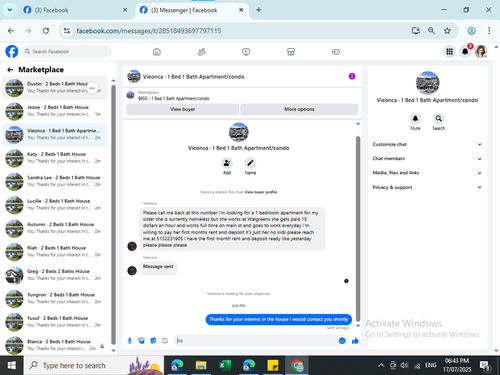Image resolution: width=500 pixels, height=375 pixels.
Task: Open Sandra Lee conversation
Action: [55, 181]
